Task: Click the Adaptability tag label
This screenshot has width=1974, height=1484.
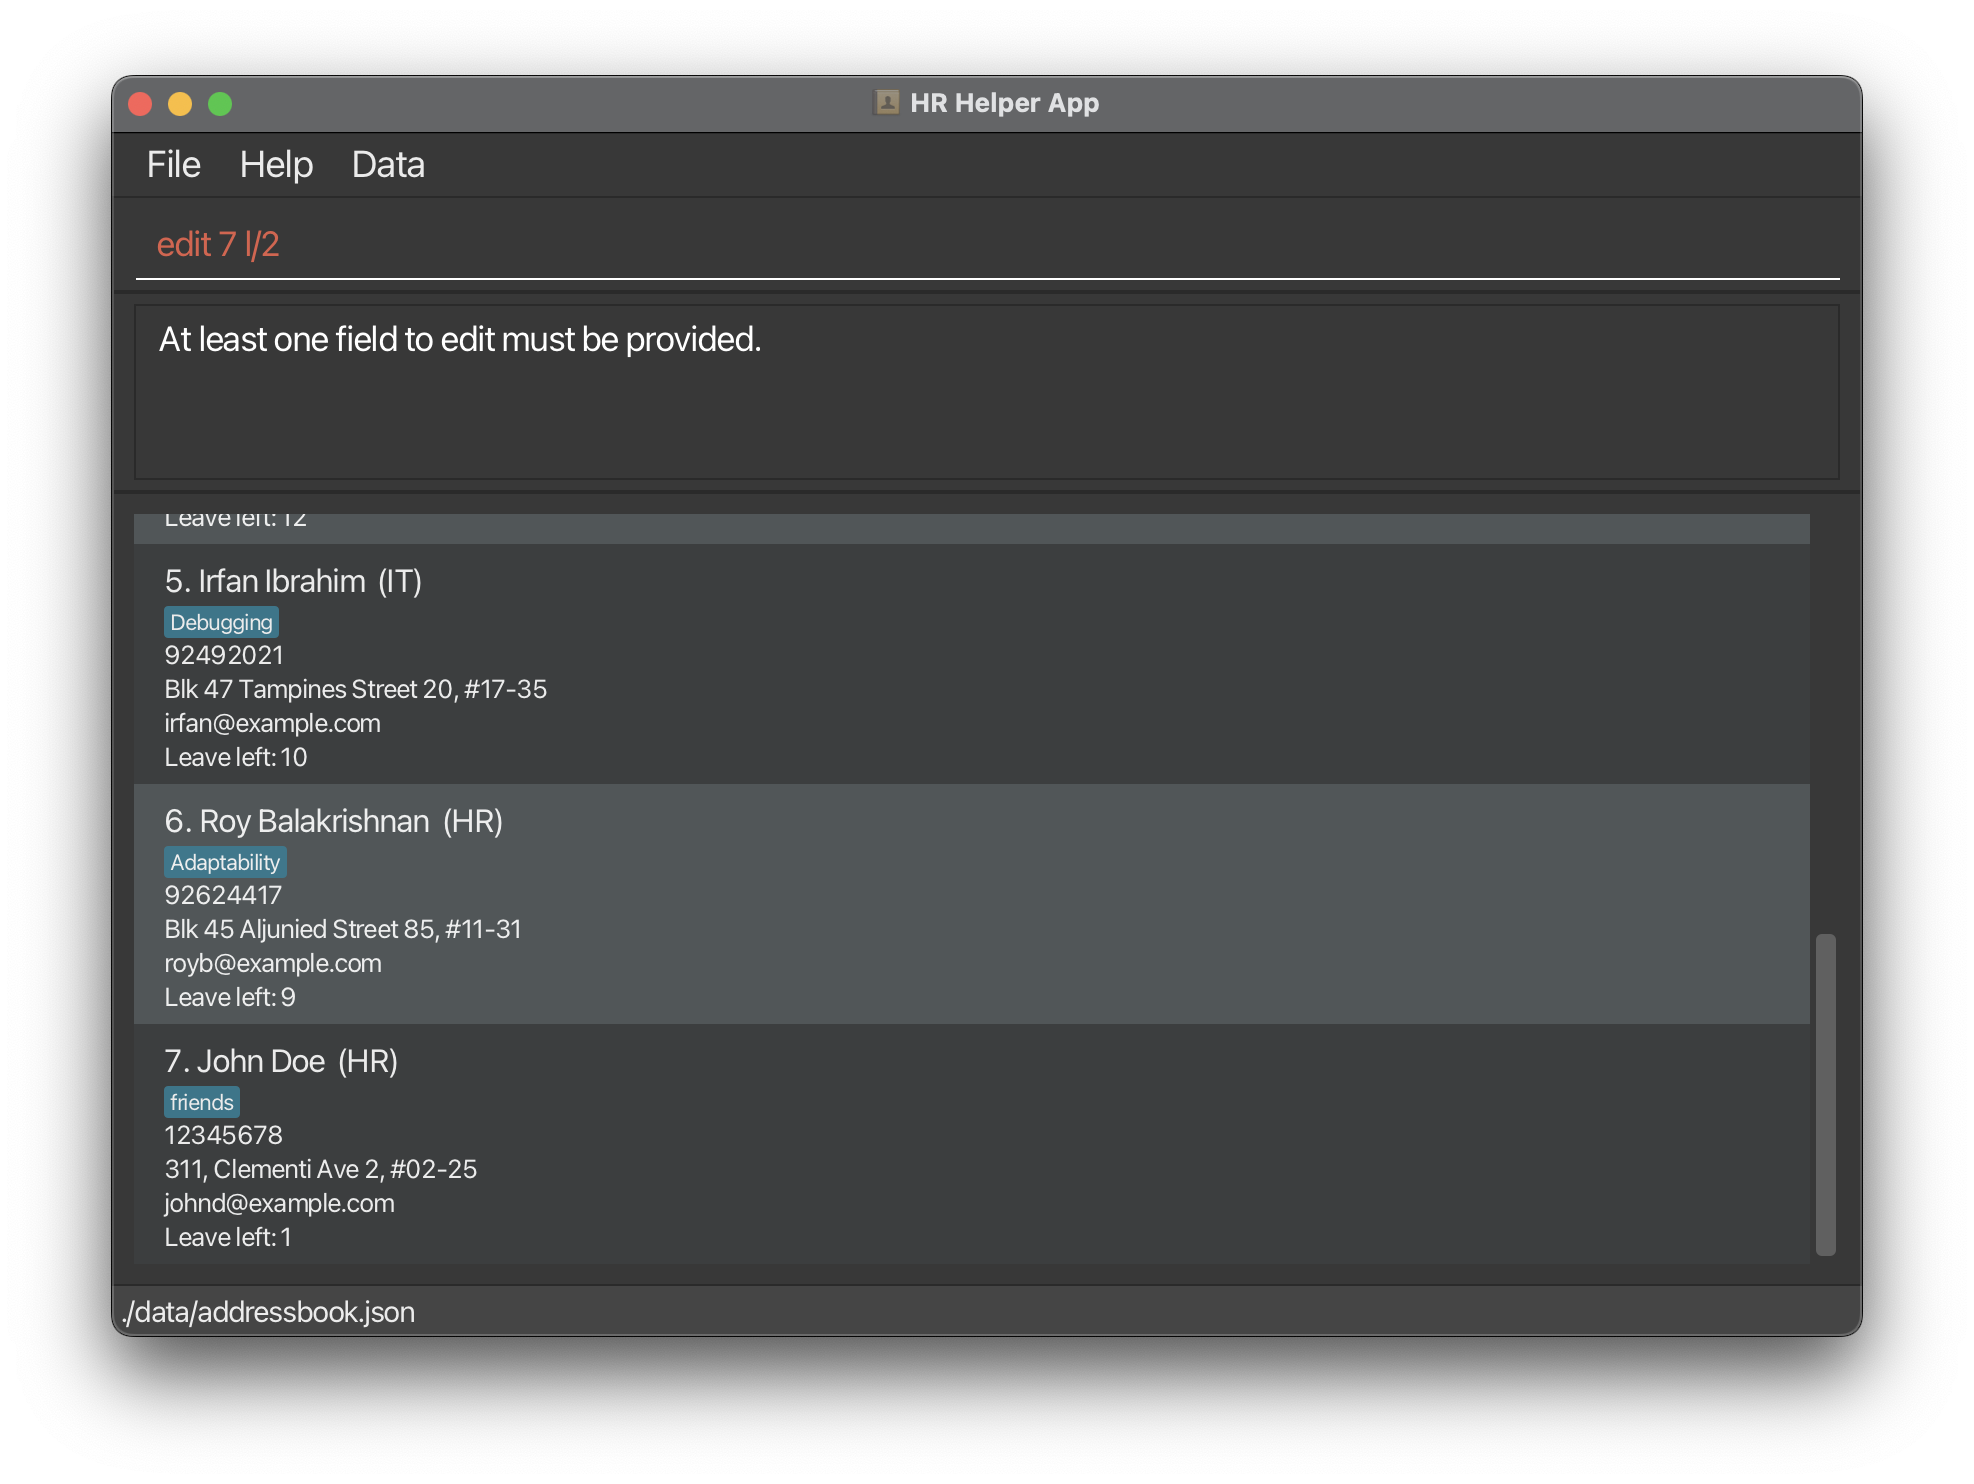Action: (225, 862)
